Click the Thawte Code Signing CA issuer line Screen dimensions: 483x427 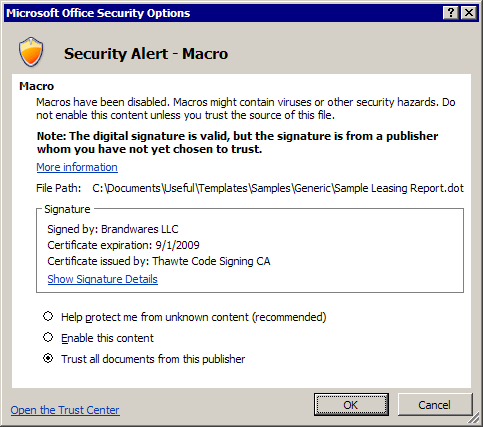(x=159, y=261)
